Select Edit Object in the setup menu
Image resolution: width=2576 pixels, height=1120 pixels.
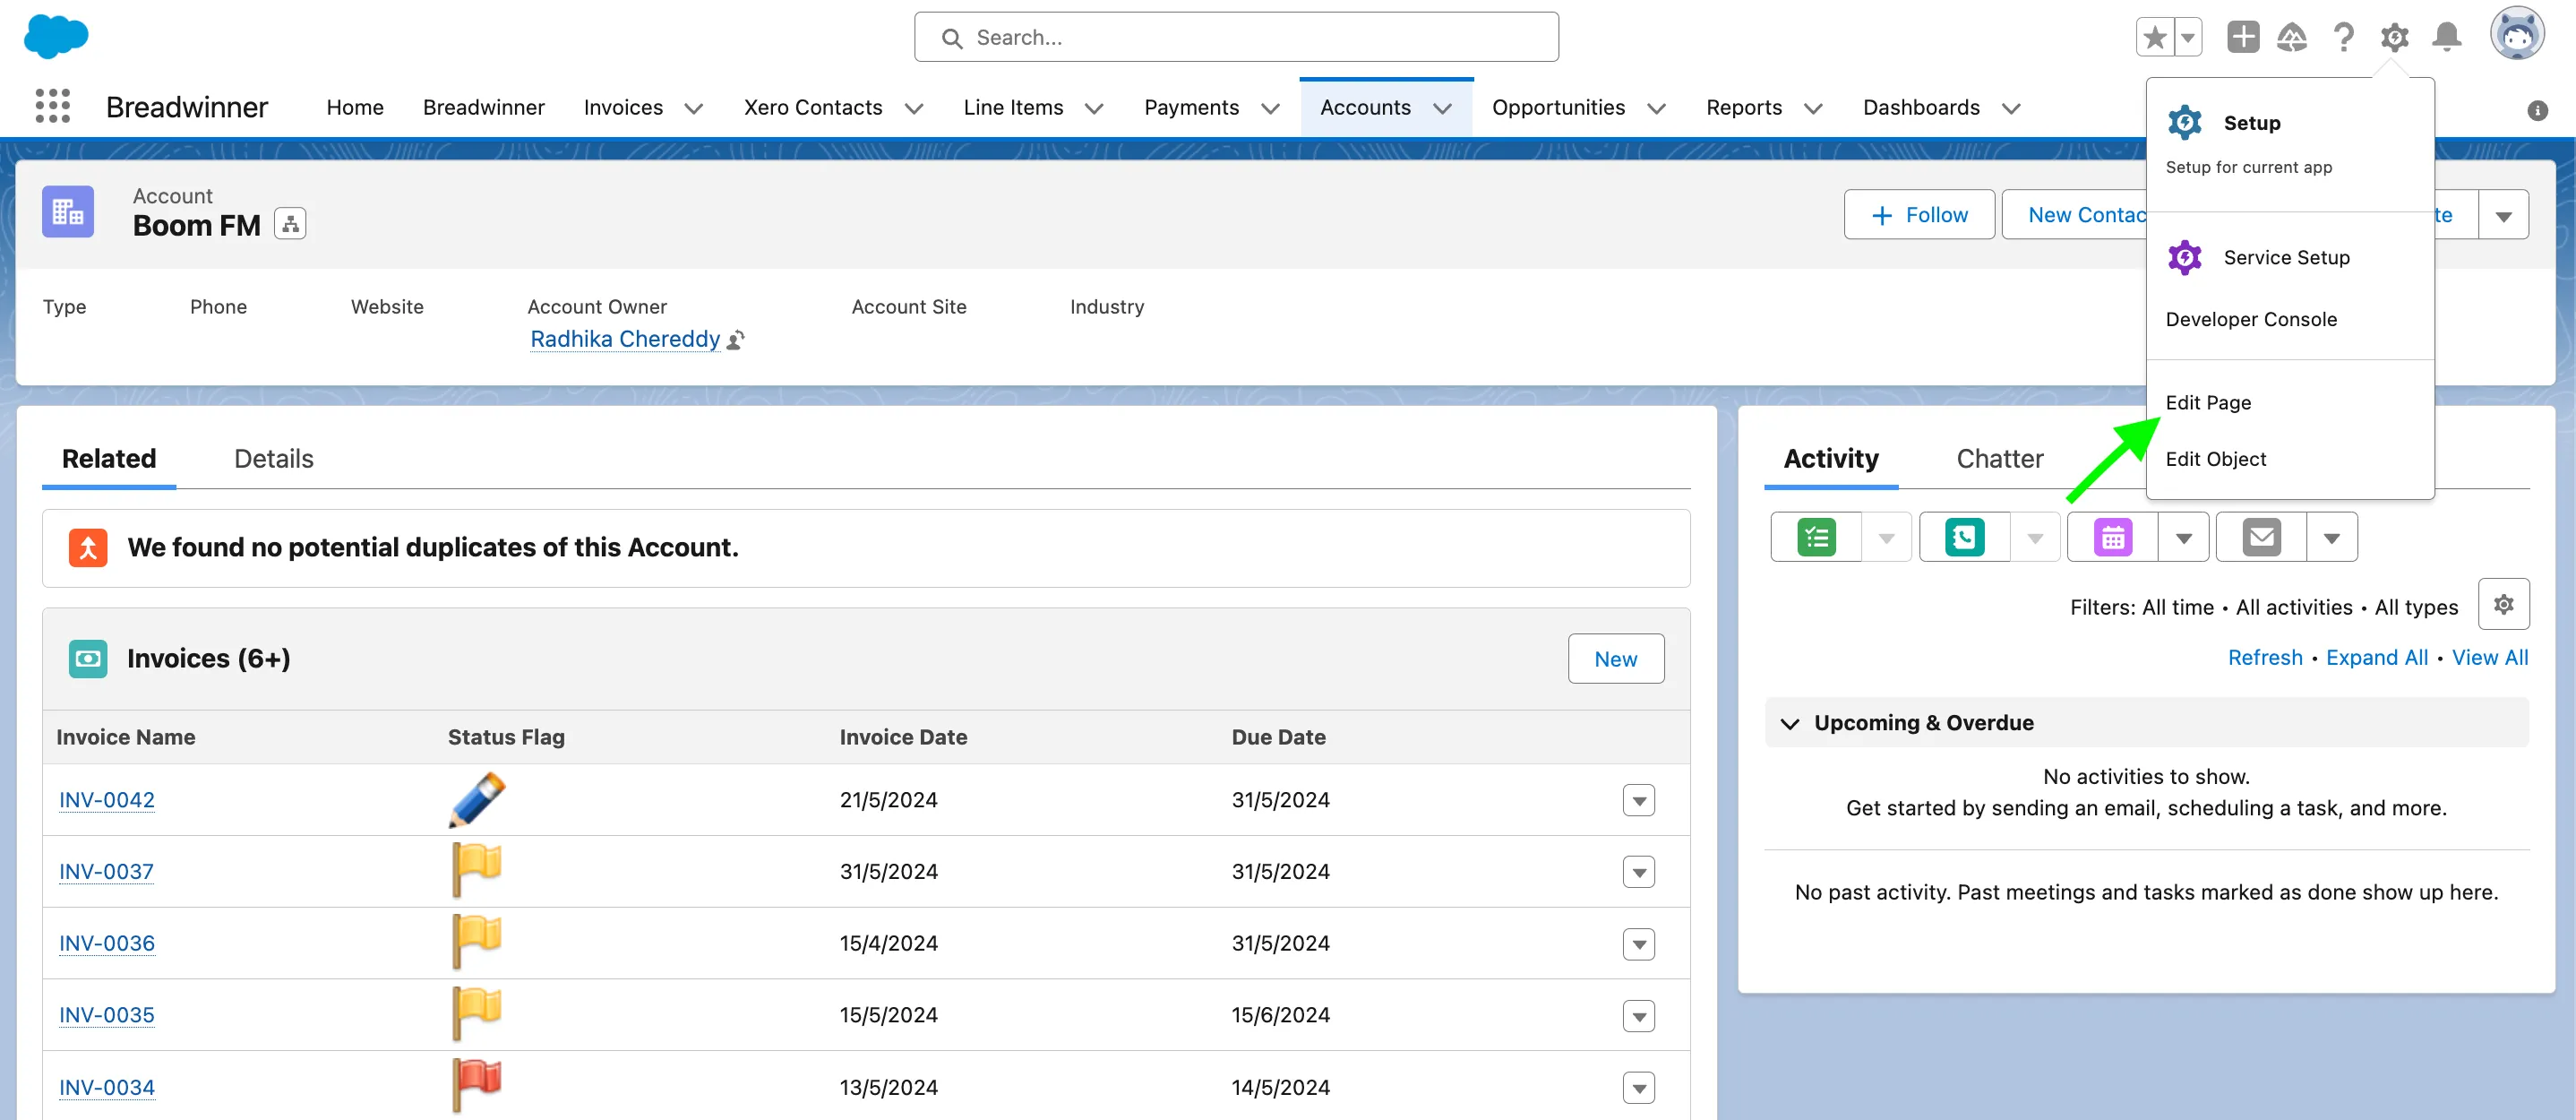click(2215, 459)
